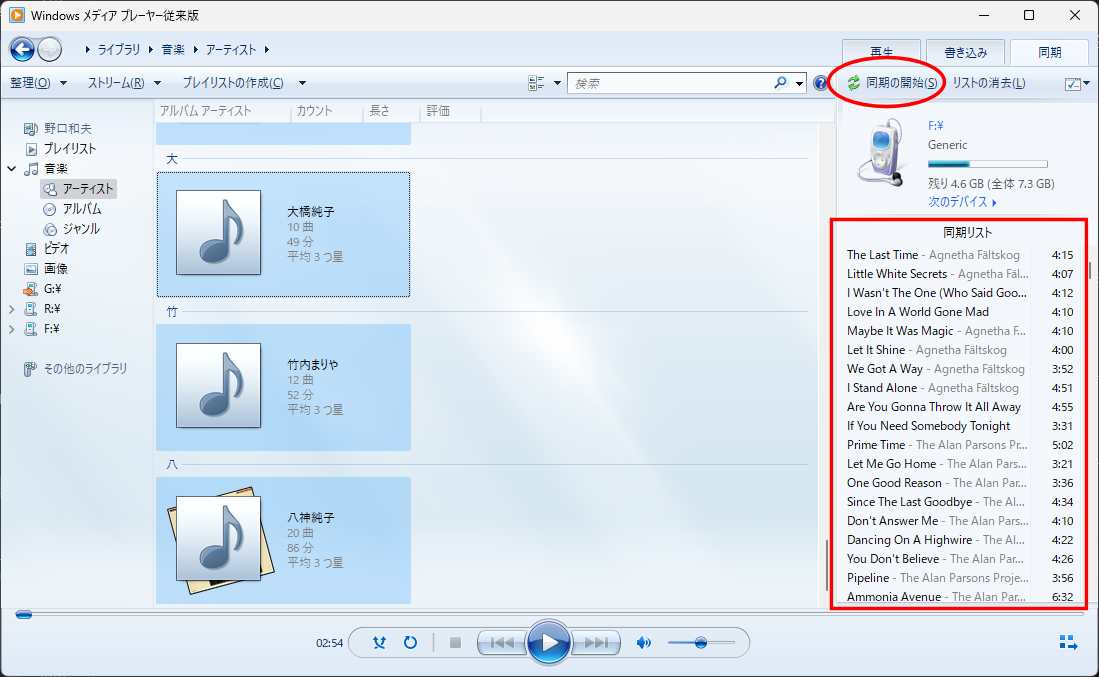Image resolution: width=1099 pixels, height=677 pixels.
Task: Open the search options dropdown arrow
Action: (799, 83)
